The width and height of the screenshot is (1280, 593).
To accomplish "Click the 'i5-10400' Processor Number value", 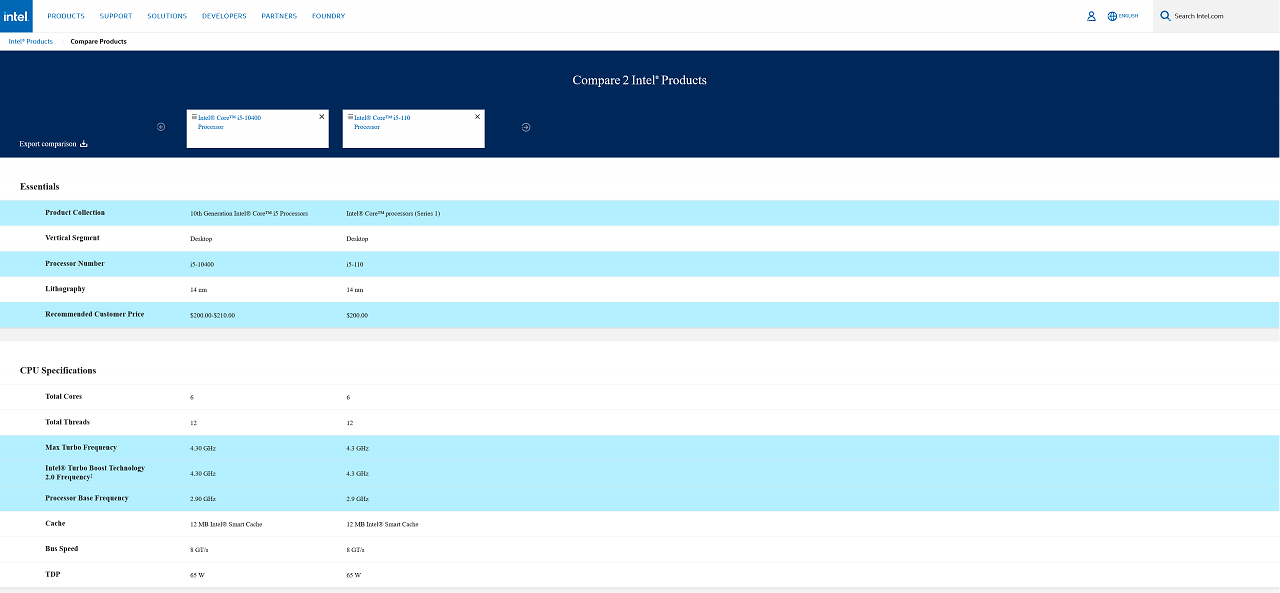I will coord(202,265).
